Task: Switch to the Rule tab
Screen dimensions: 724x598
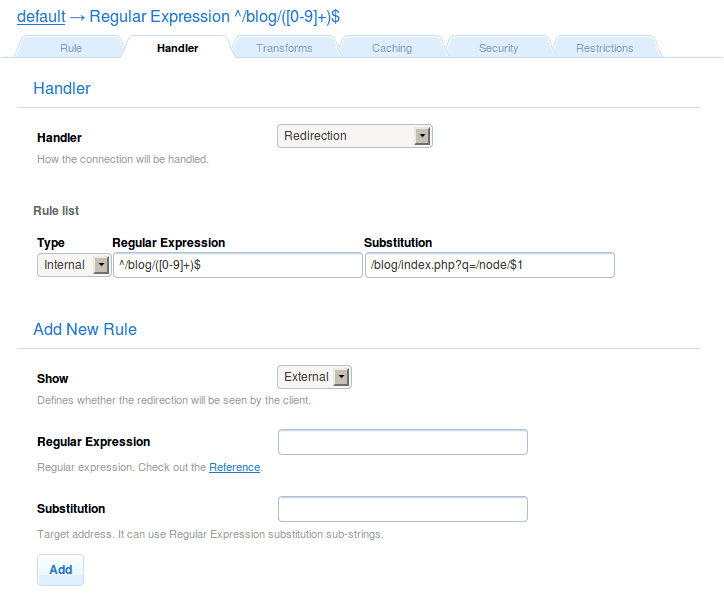Action: pyautogui.click(x=71, y=48)
